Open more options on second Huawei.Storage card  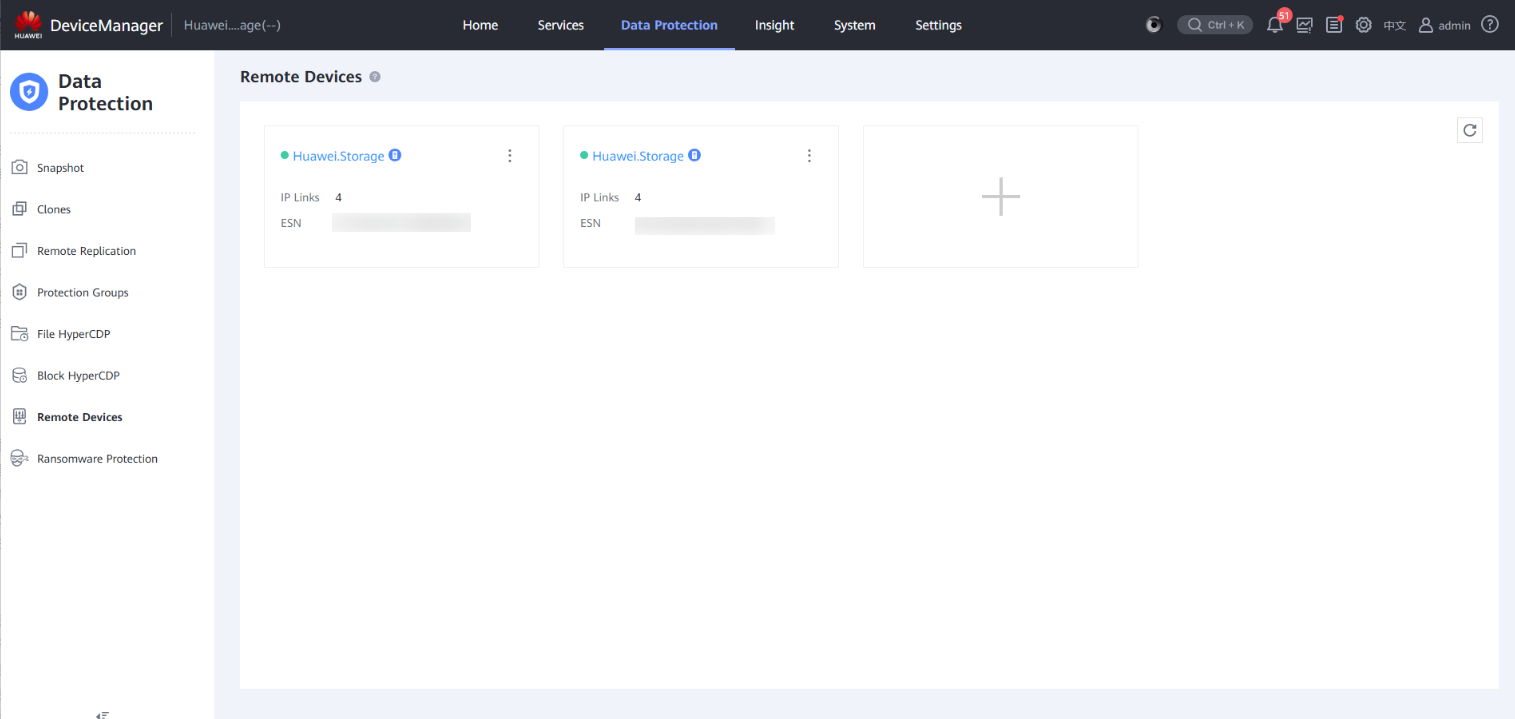click(809, 156)
